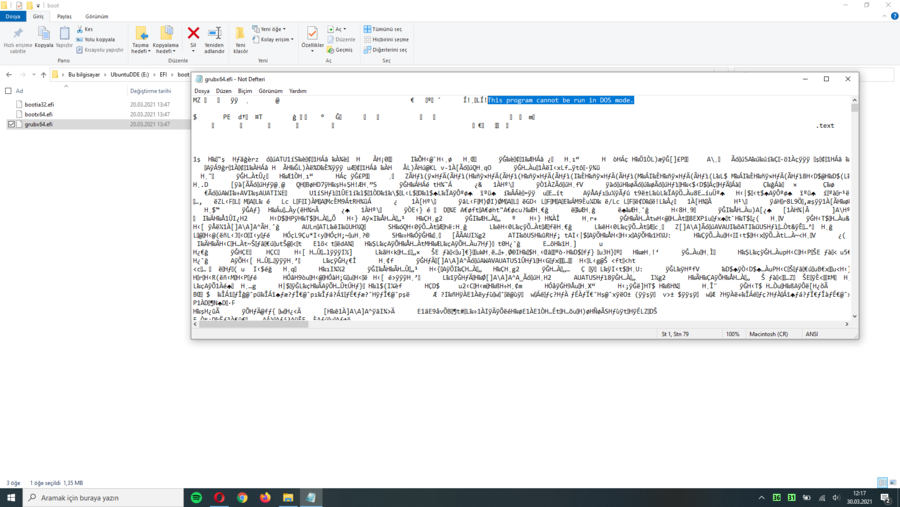Click the Kopyala copy icon
The height and width of the screenshot is (507, 900).
(x=44, y=34)
